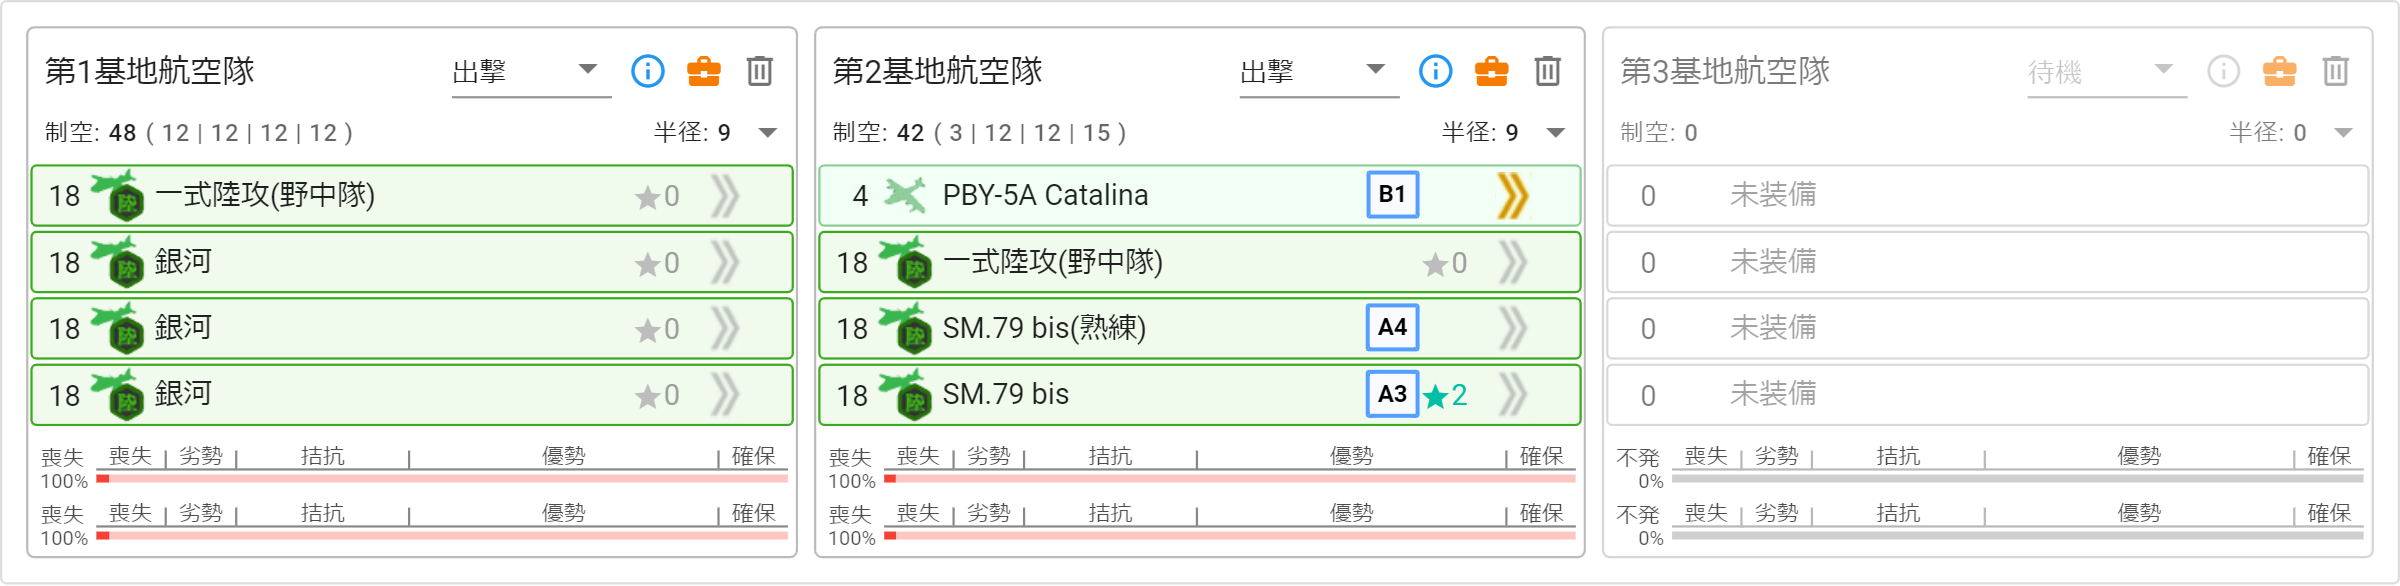Screen dimensions: 2400x586
Task: Click the A3 badge on SM.79 bis
Action: click(x=1392, y=395)
